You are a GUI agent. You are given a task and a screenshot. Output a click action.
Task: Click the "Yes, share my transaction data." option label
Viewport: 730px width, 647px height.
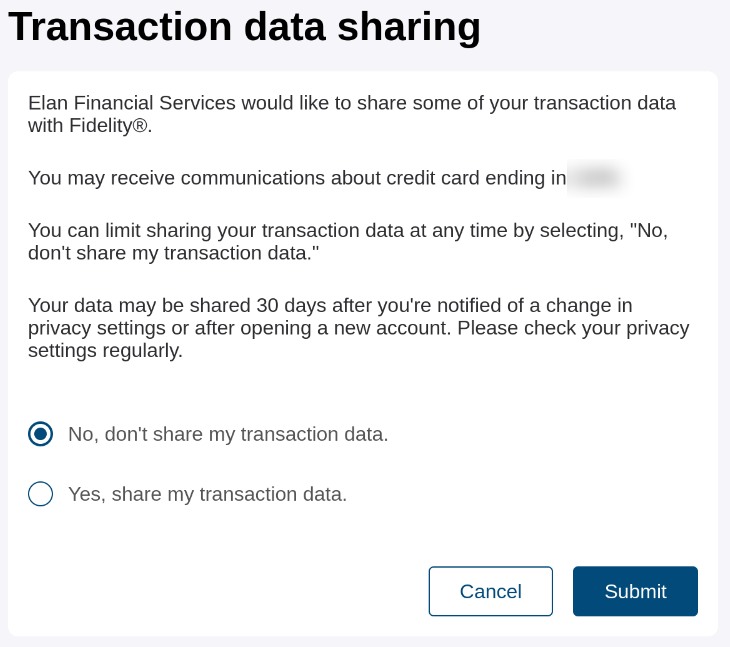click(x=207, y=494)
